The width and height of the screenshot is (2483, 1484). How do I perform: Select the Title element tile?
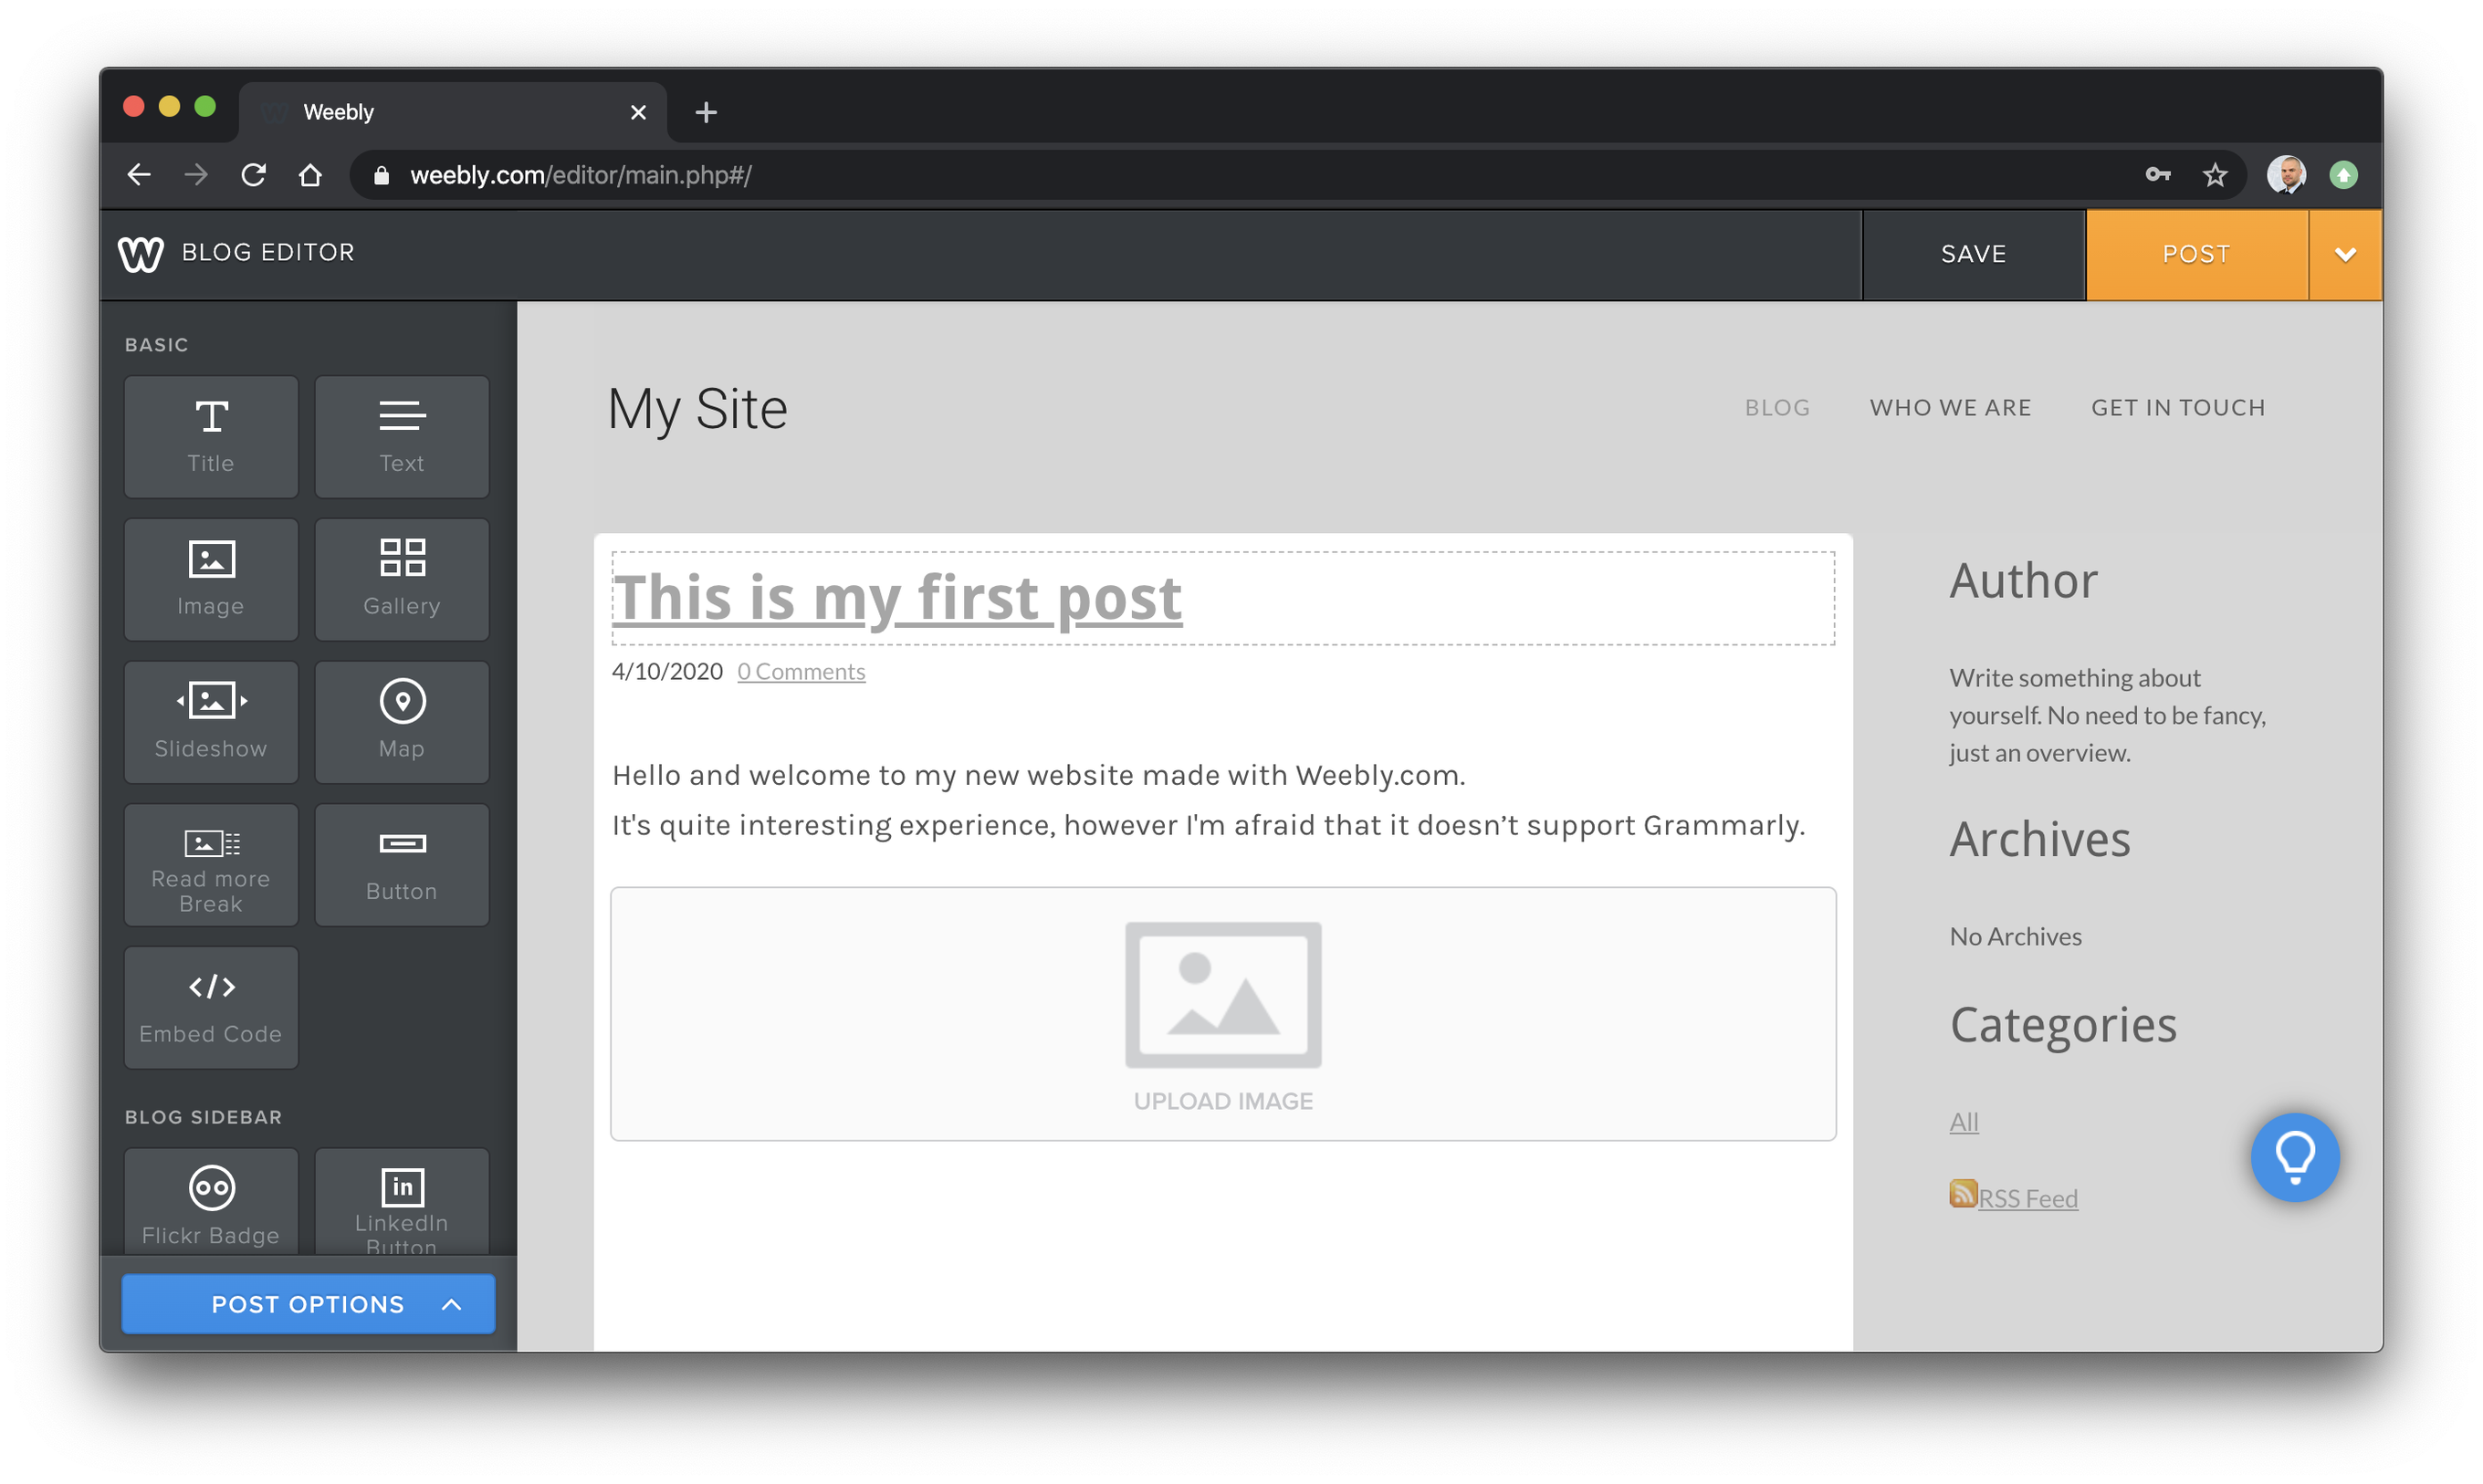click(x=211, y=437)
